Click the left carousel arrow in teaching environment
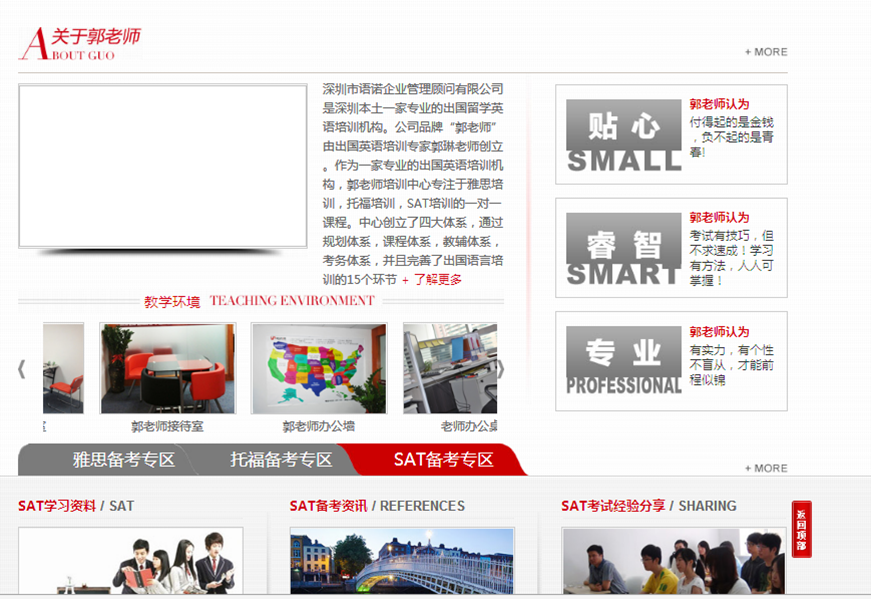871x599 pixels. 22,369
